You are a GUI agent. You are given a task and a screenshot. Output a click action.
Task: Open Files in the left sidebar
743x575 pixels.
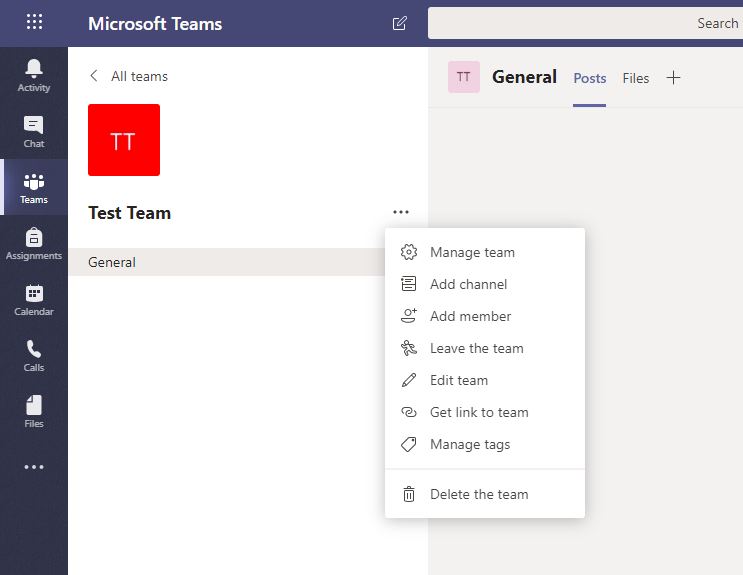(x=34, y=411)
